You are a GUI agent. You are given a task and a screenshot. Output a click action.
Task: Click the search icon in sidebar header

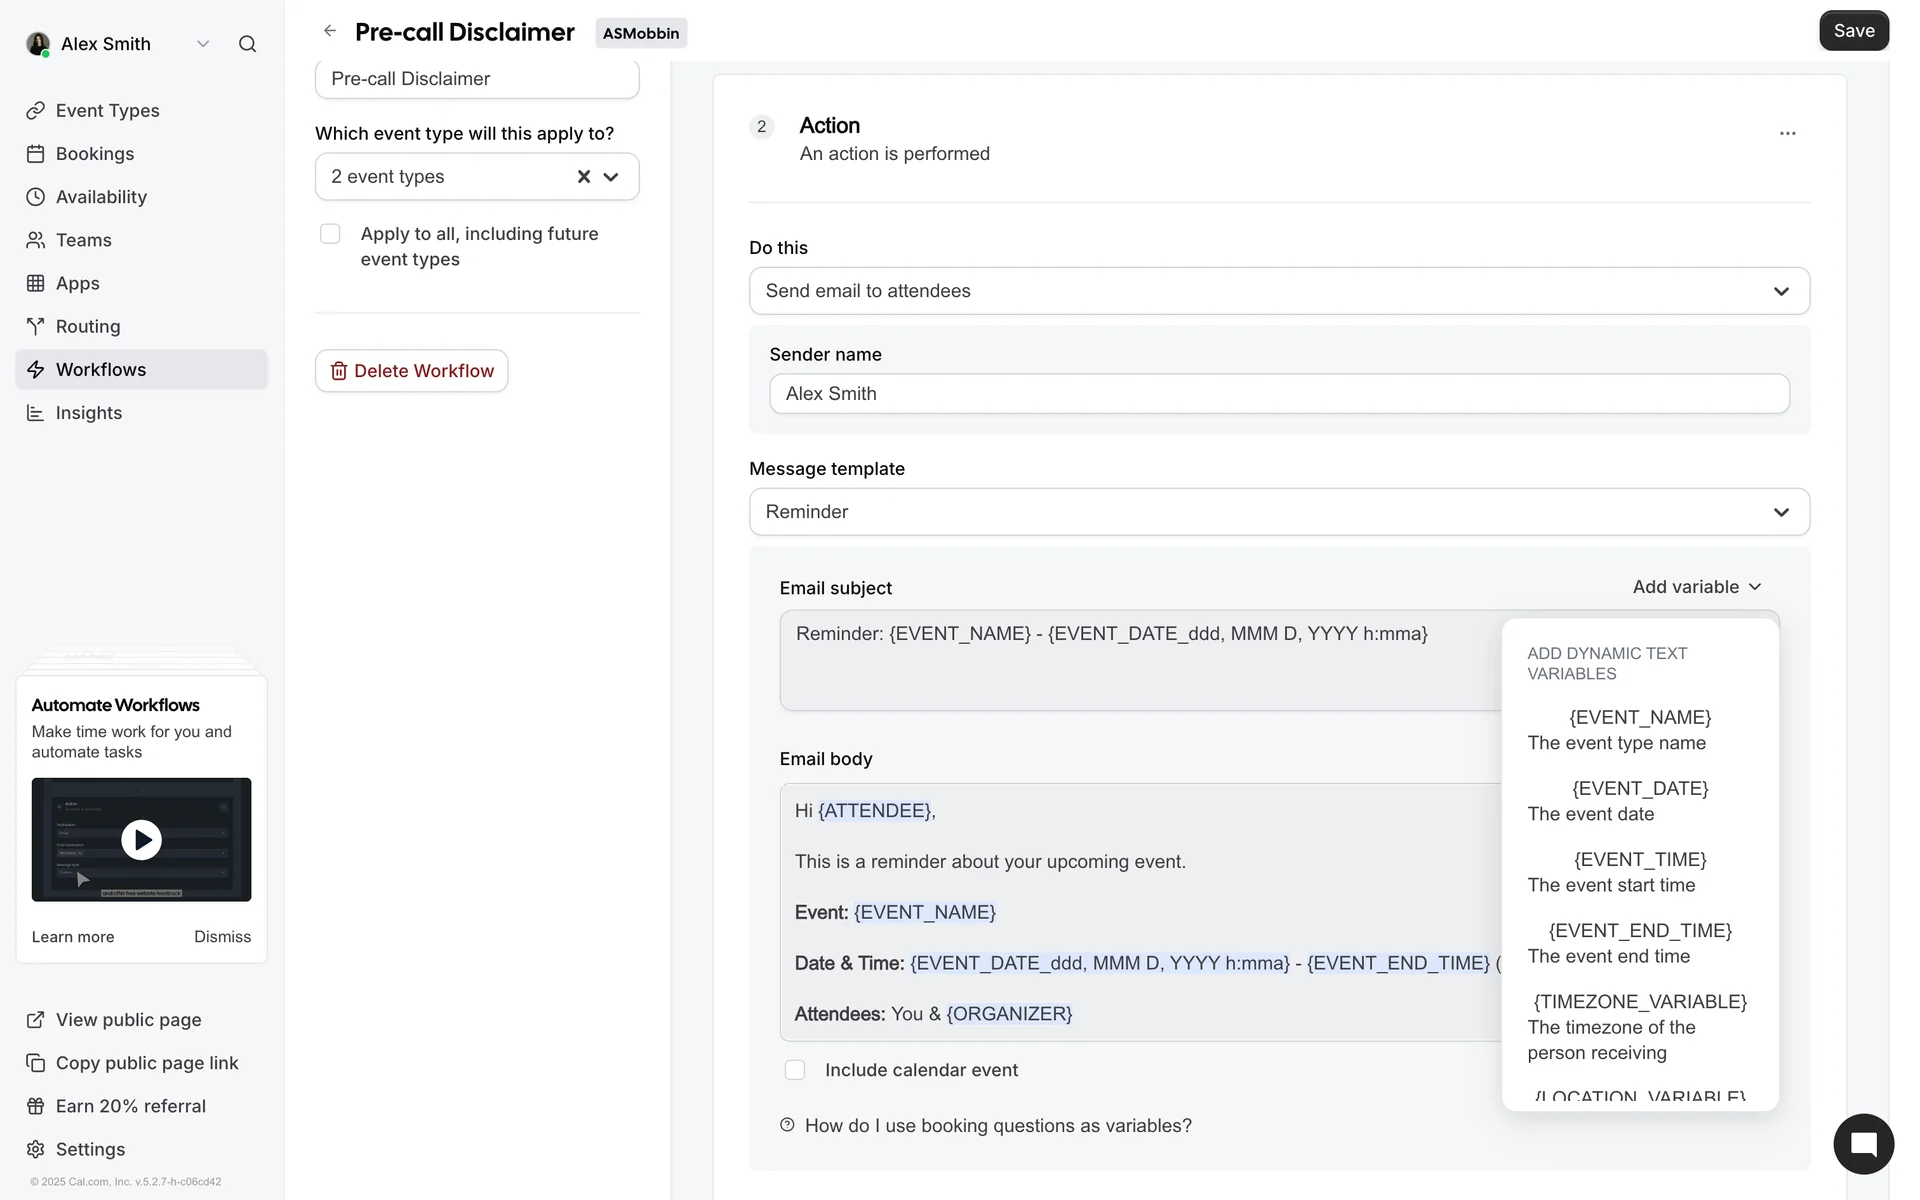(247, 44)
